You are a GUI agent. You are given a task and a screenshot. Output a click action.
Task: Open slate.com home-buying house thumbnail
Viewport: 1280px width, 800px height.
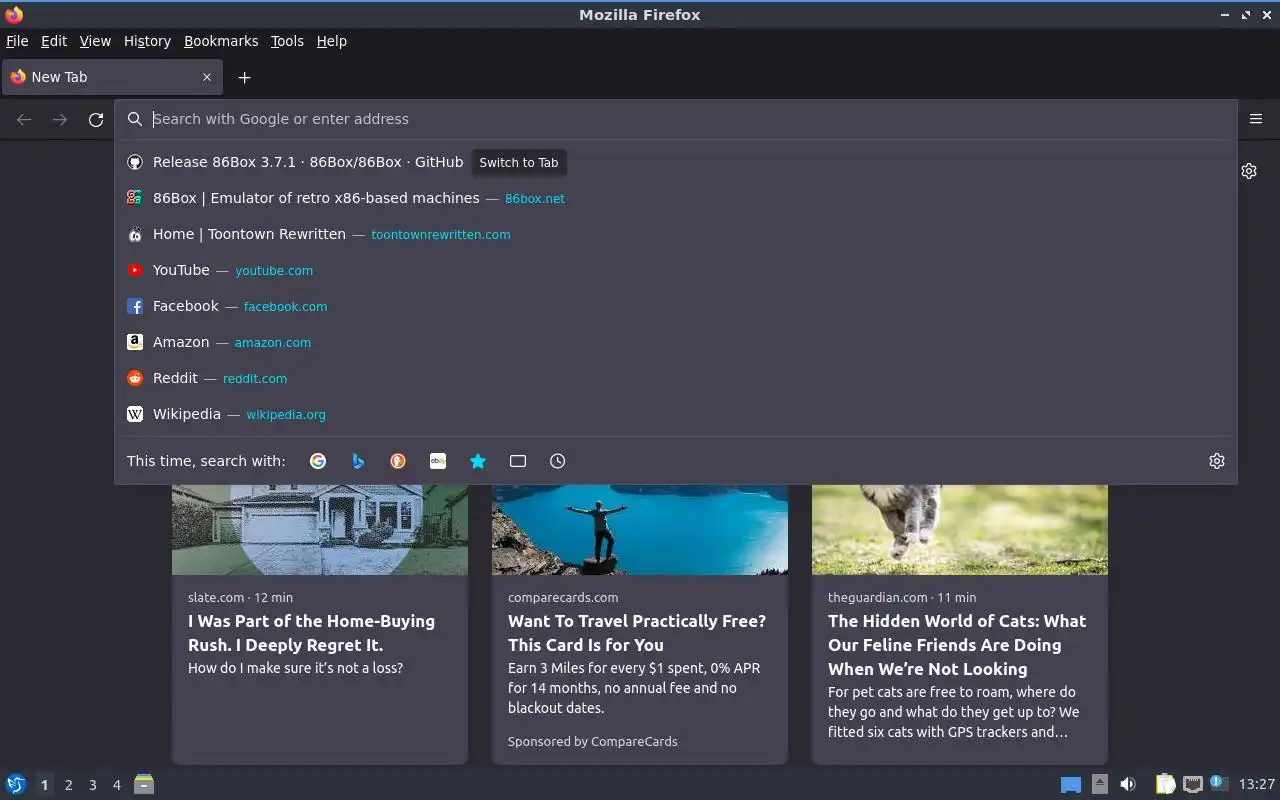(320, 530)
